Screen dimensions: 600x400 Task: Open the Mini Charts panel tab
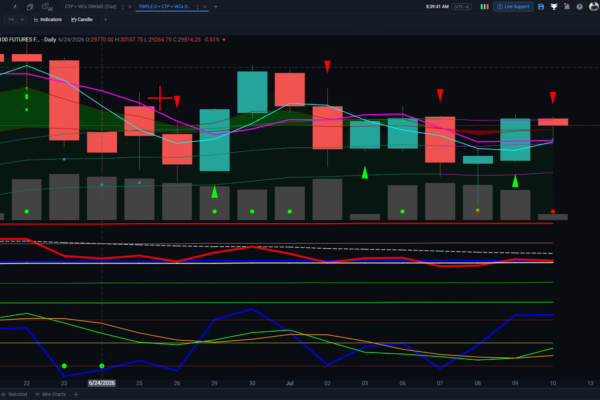click(51, 394)
